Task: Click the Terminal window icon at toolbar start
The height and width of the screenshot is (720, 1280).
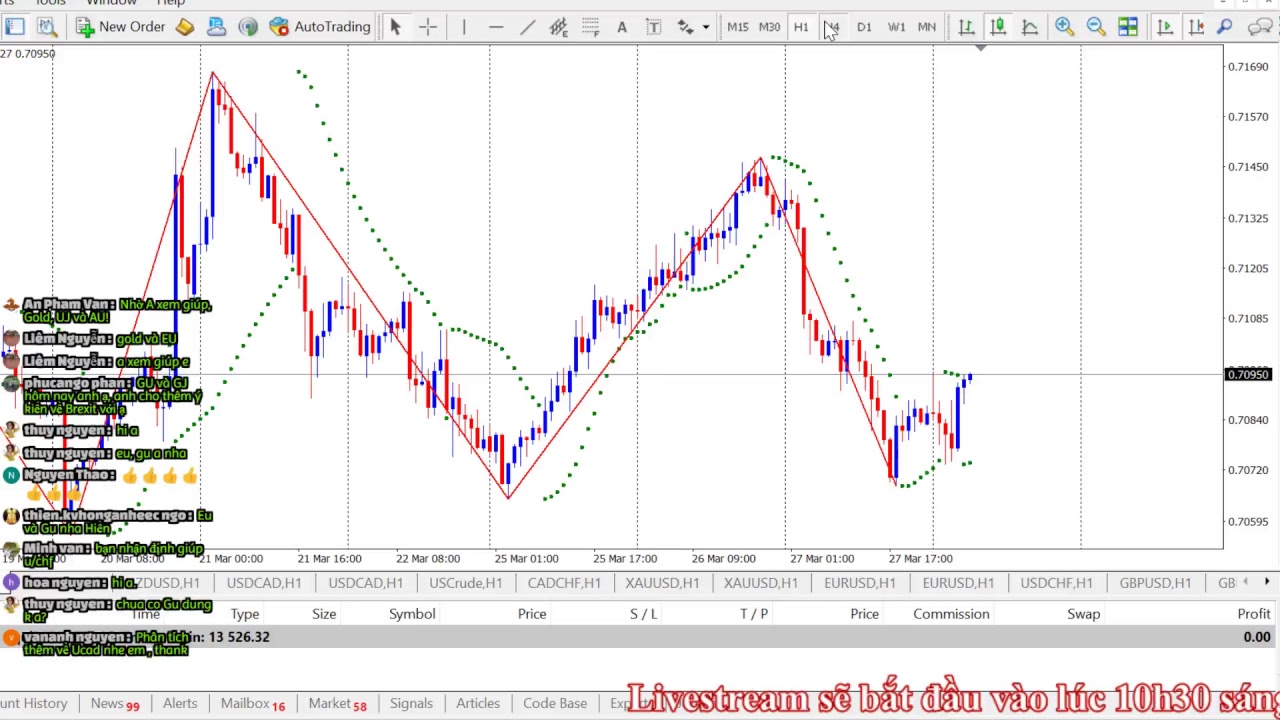Action: pos(15,27)
